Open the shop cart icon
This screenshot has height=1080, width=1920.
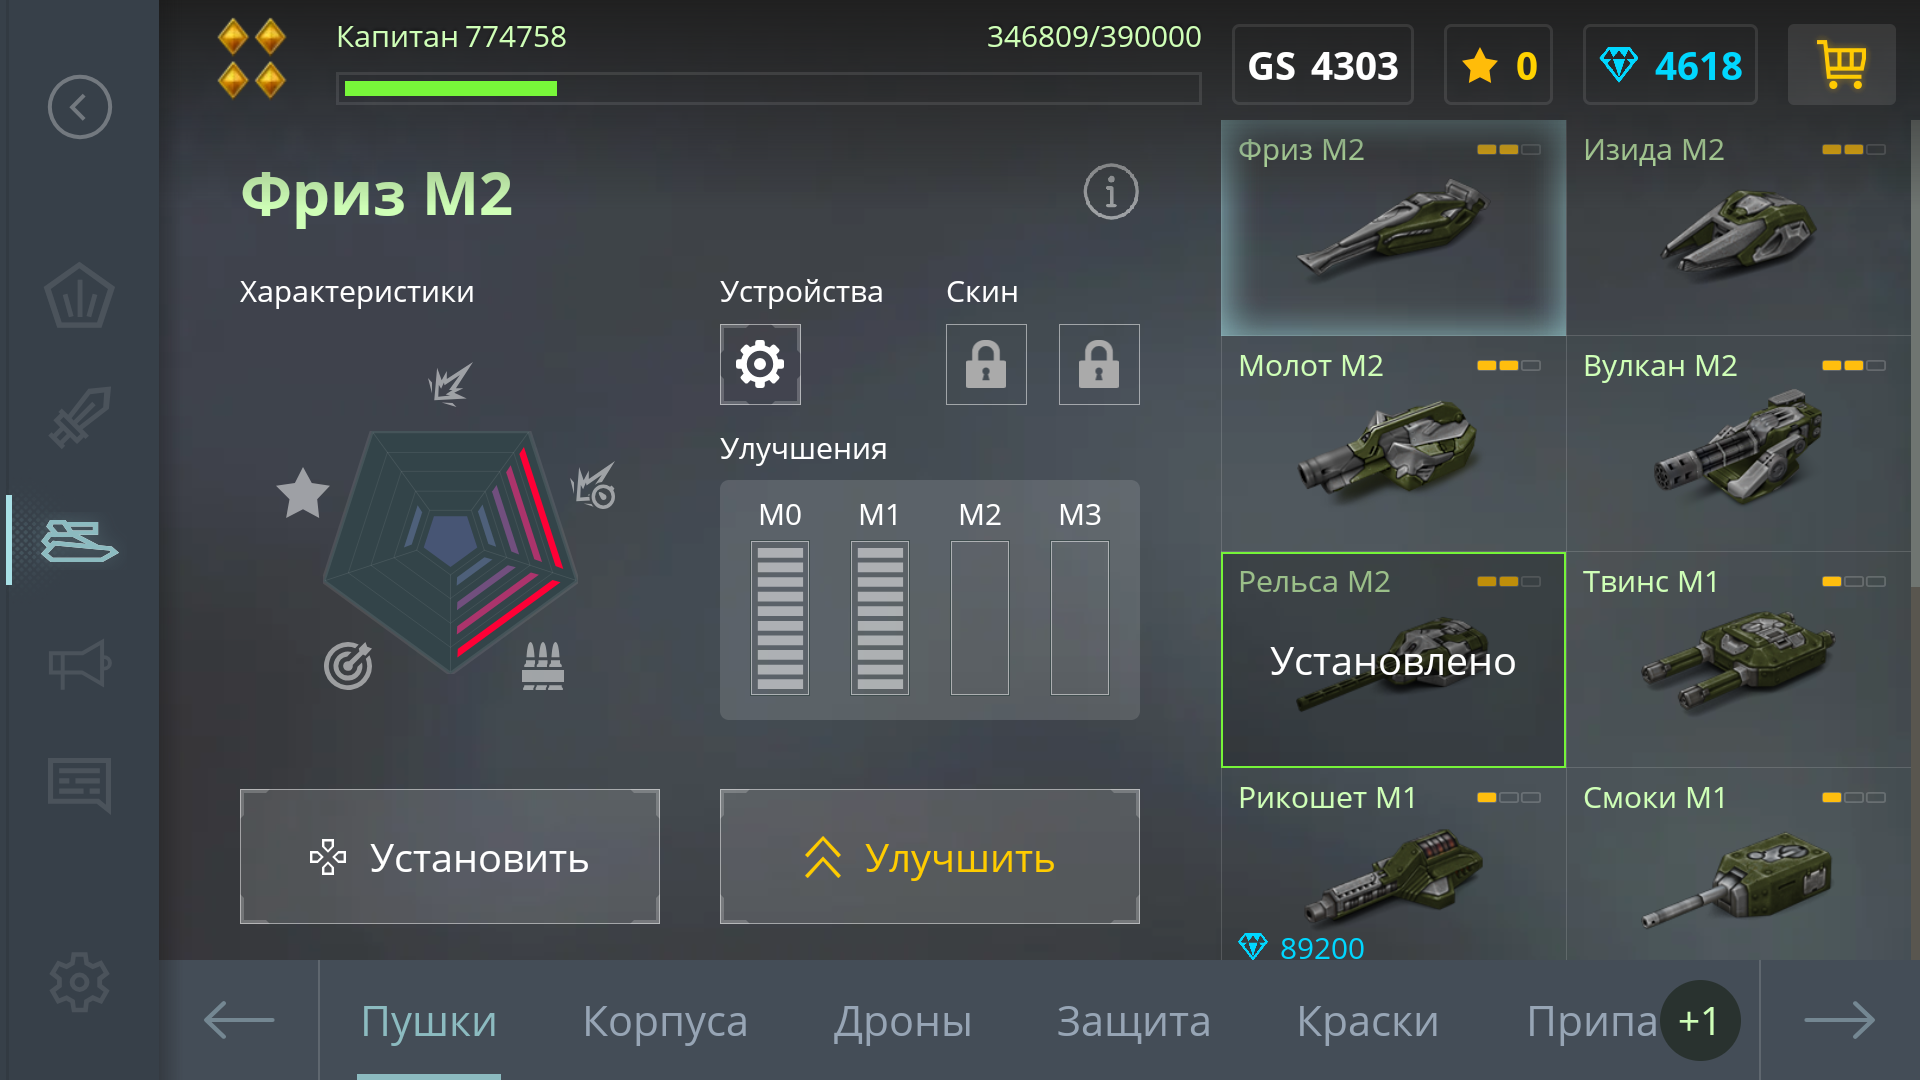point(1841,65)
